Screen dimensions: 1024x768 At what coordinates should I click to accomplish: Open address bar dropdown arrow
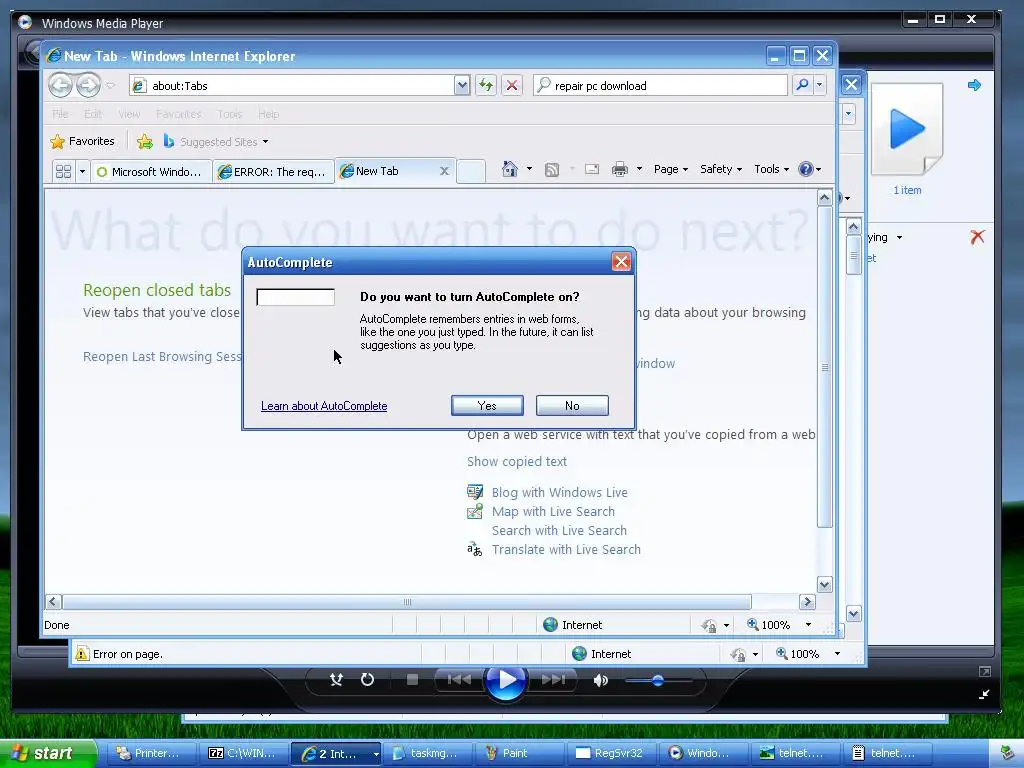[462, 85]
